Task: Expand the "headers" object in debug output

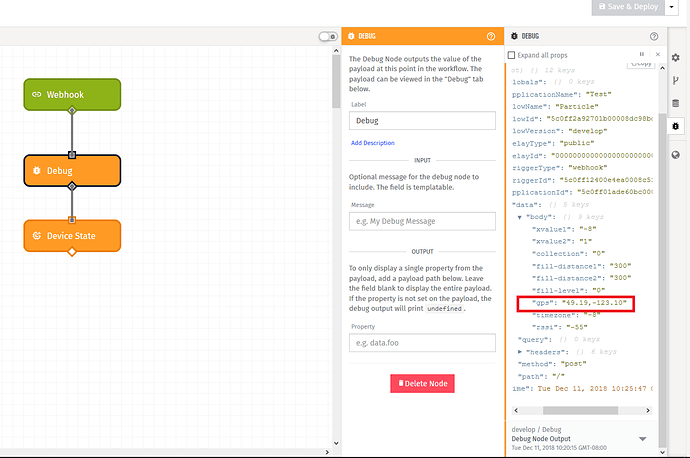Action: 520,352
